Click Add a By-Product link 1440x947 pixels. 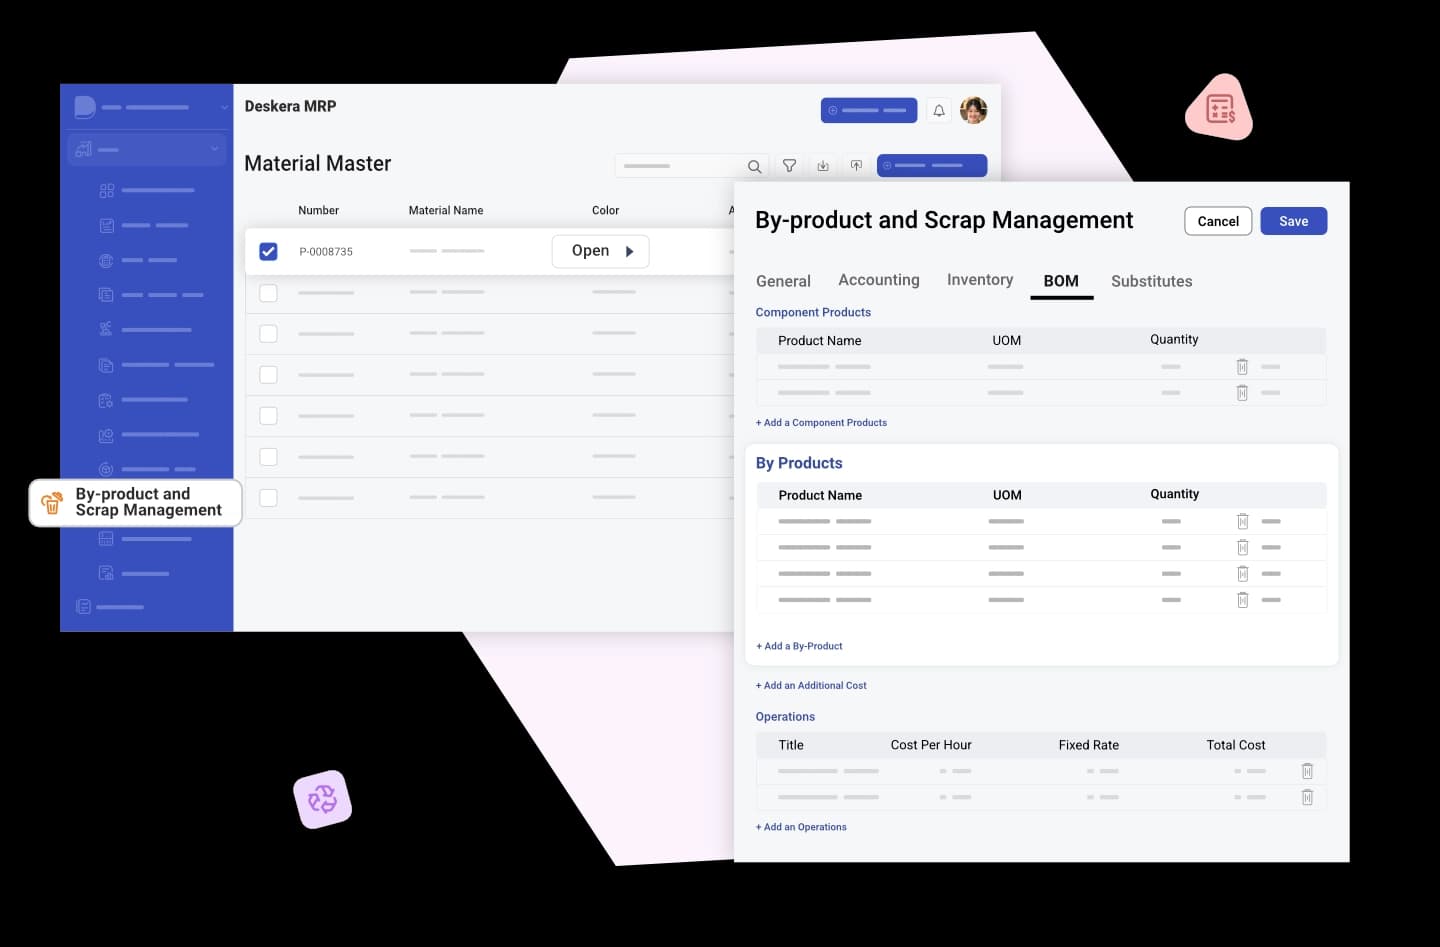(799, 647)
